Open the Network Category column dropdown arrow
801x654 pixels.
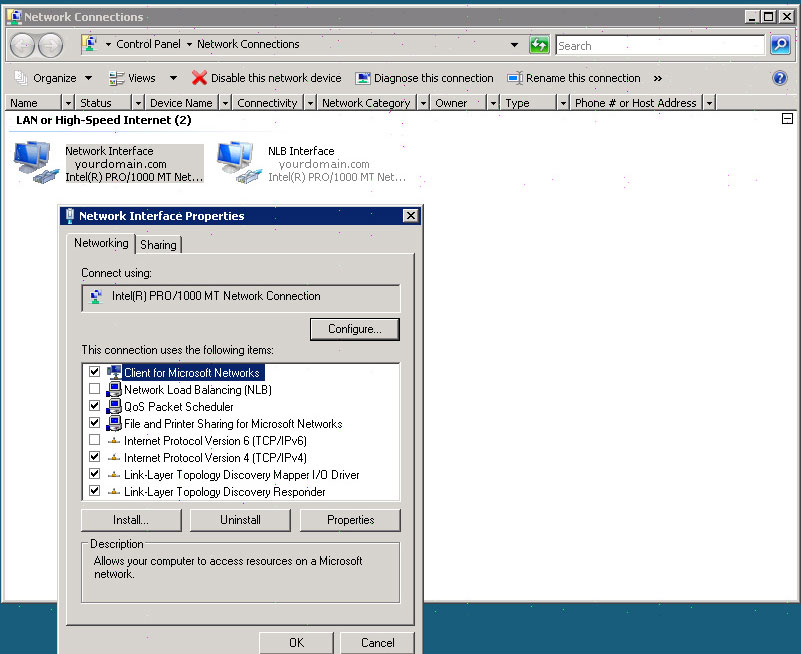tap(423, 103)
